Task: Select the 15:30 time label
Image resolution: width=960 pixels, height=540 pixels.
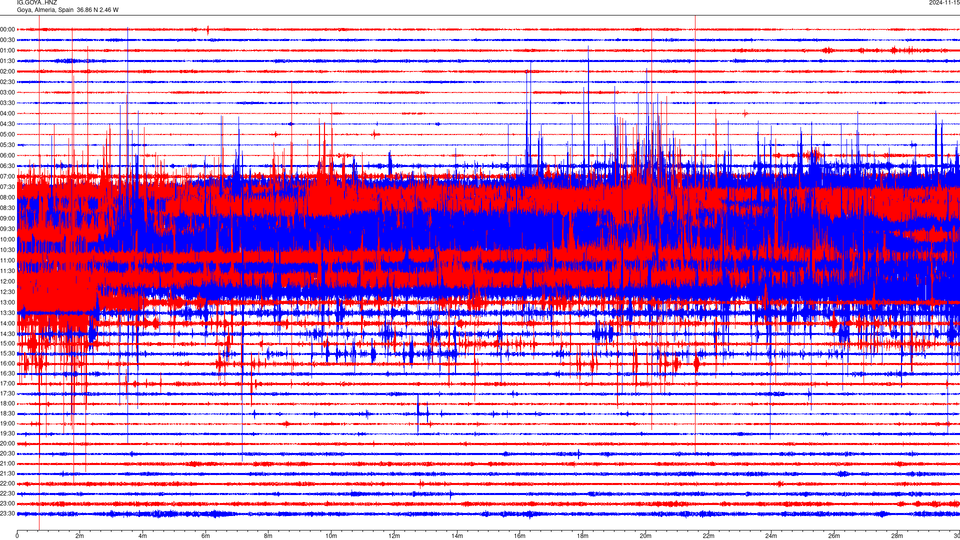Action: point(7,353)
